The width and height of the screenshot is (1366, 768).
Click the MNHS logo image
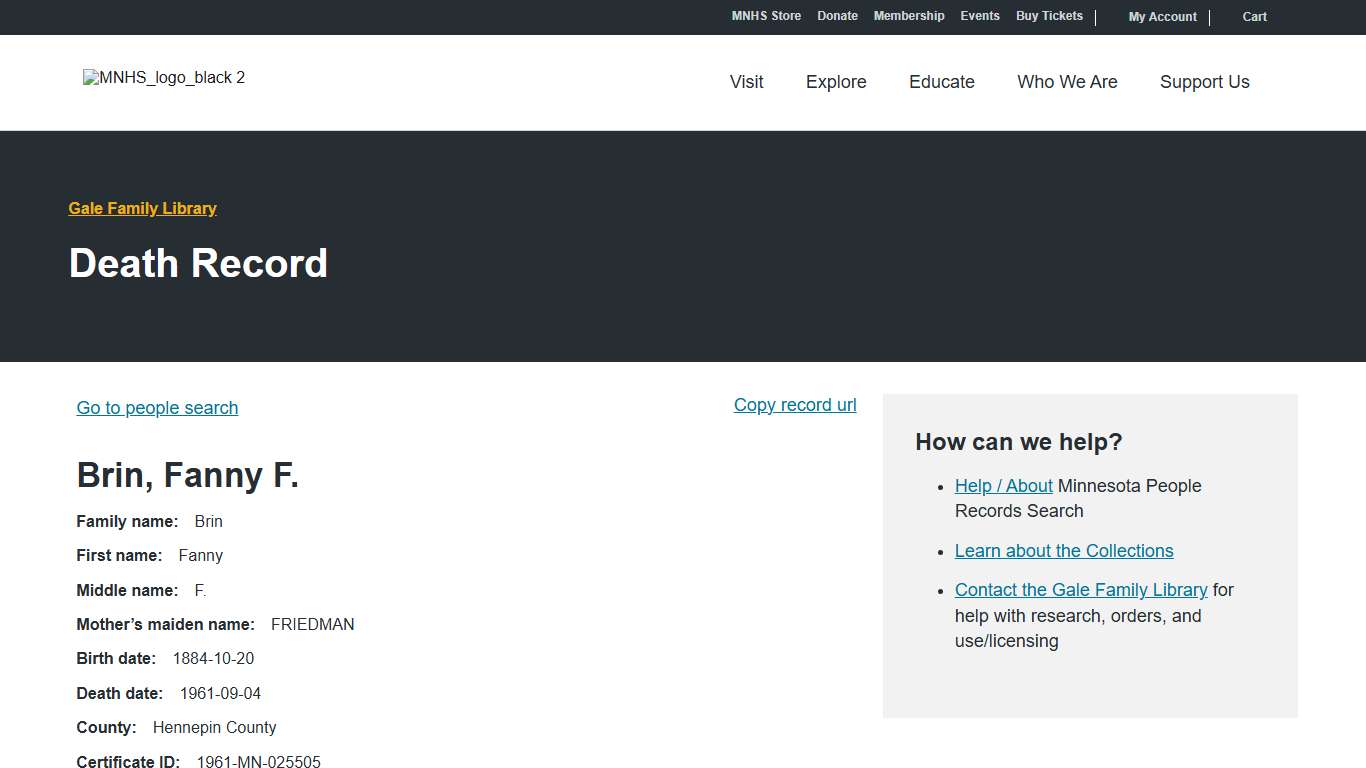click(164, 78)
